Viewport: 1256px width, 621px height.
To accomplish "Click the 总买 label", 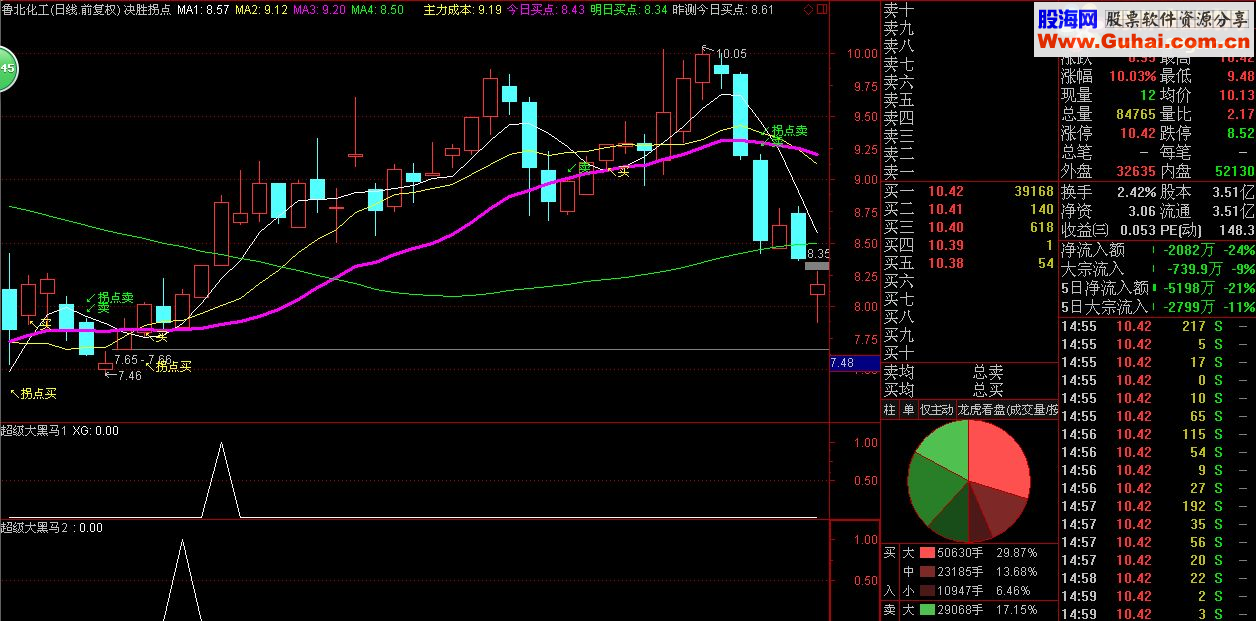I will click(988, 390).
